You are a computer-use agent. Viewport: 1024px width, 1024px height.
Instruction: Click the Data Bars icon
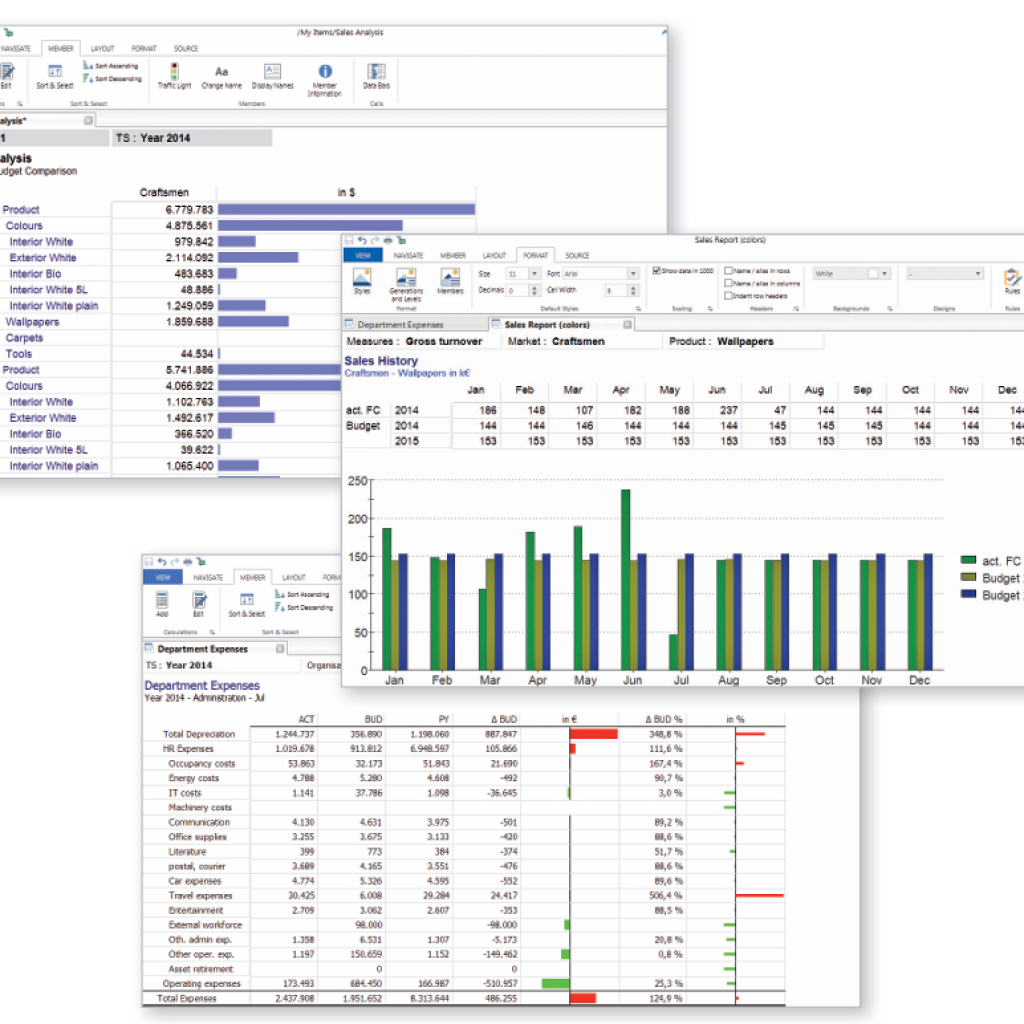coord(376,74)
